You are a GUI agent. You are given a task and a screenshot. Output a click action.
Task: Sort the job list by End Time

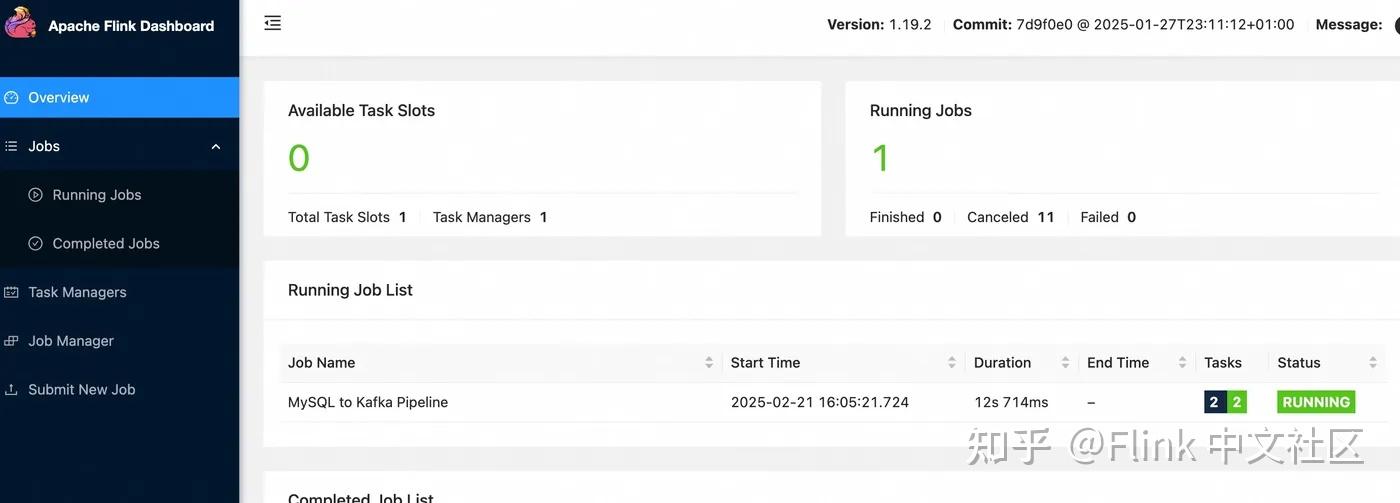point(1182,363)
